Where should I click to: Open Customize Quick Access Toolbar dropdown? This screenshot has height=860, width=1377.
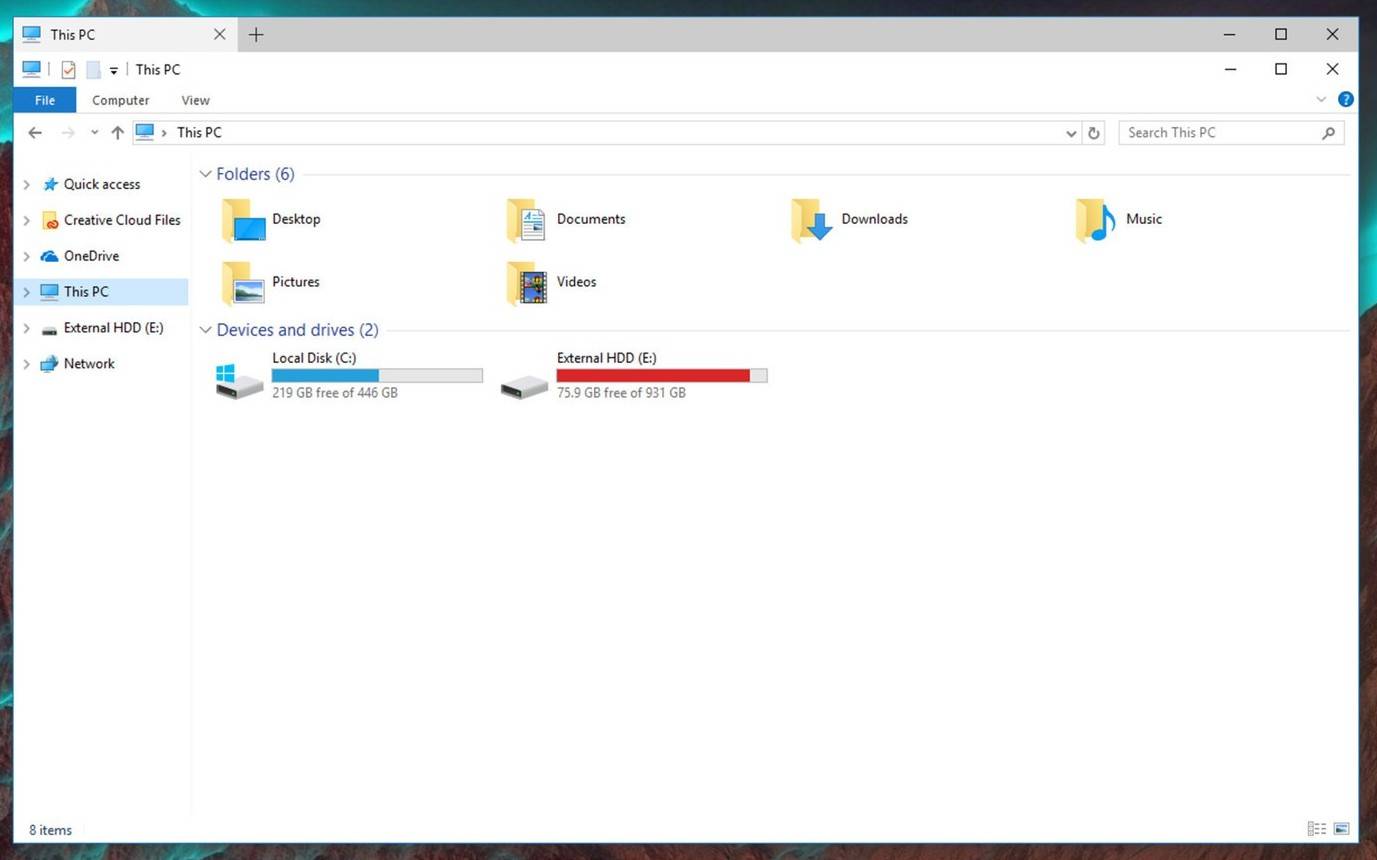point(113,71)
